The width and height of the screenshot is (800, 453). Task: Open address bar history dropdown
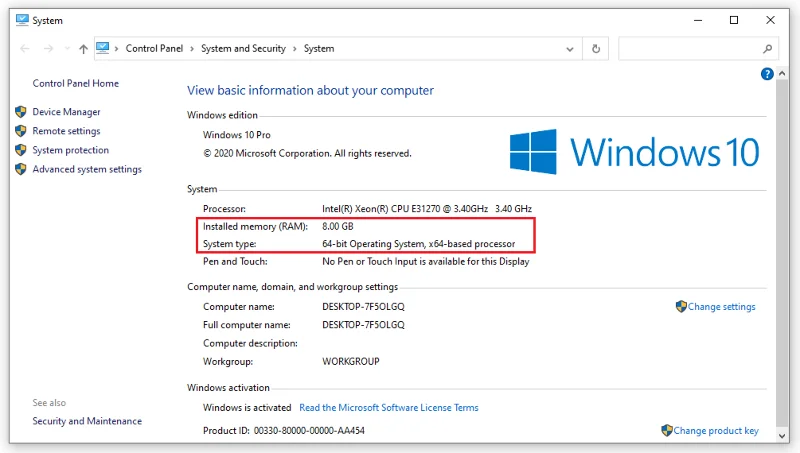(x=570, y=49)
